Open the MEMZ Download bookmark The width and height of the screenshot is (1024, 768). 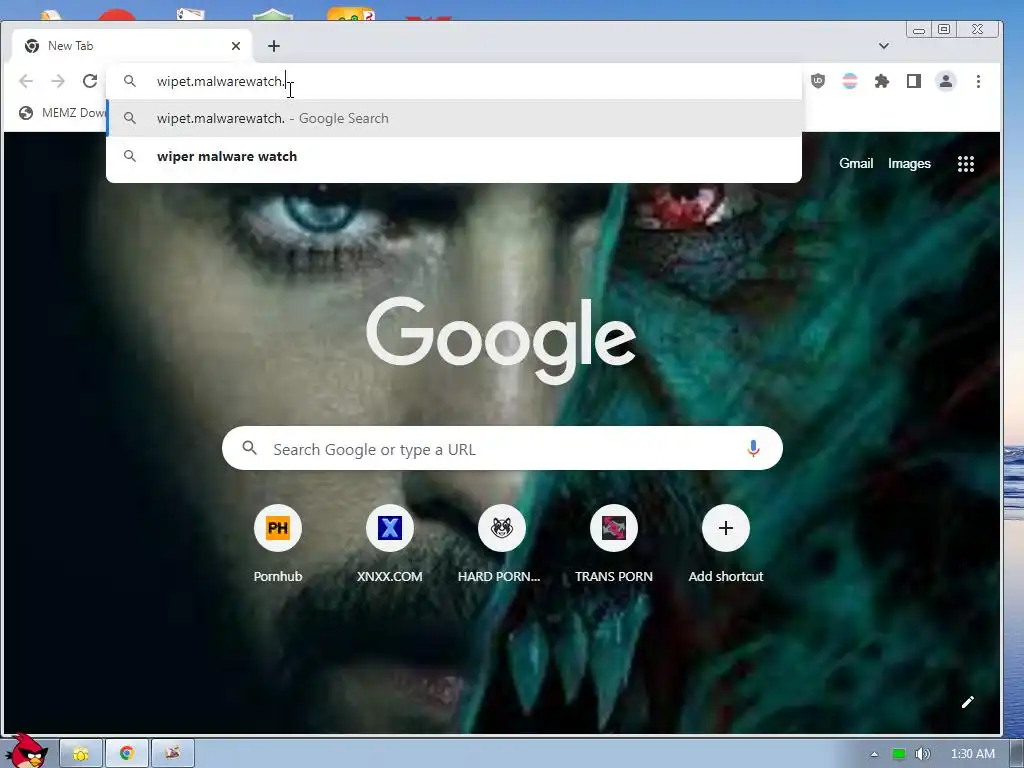62,112
